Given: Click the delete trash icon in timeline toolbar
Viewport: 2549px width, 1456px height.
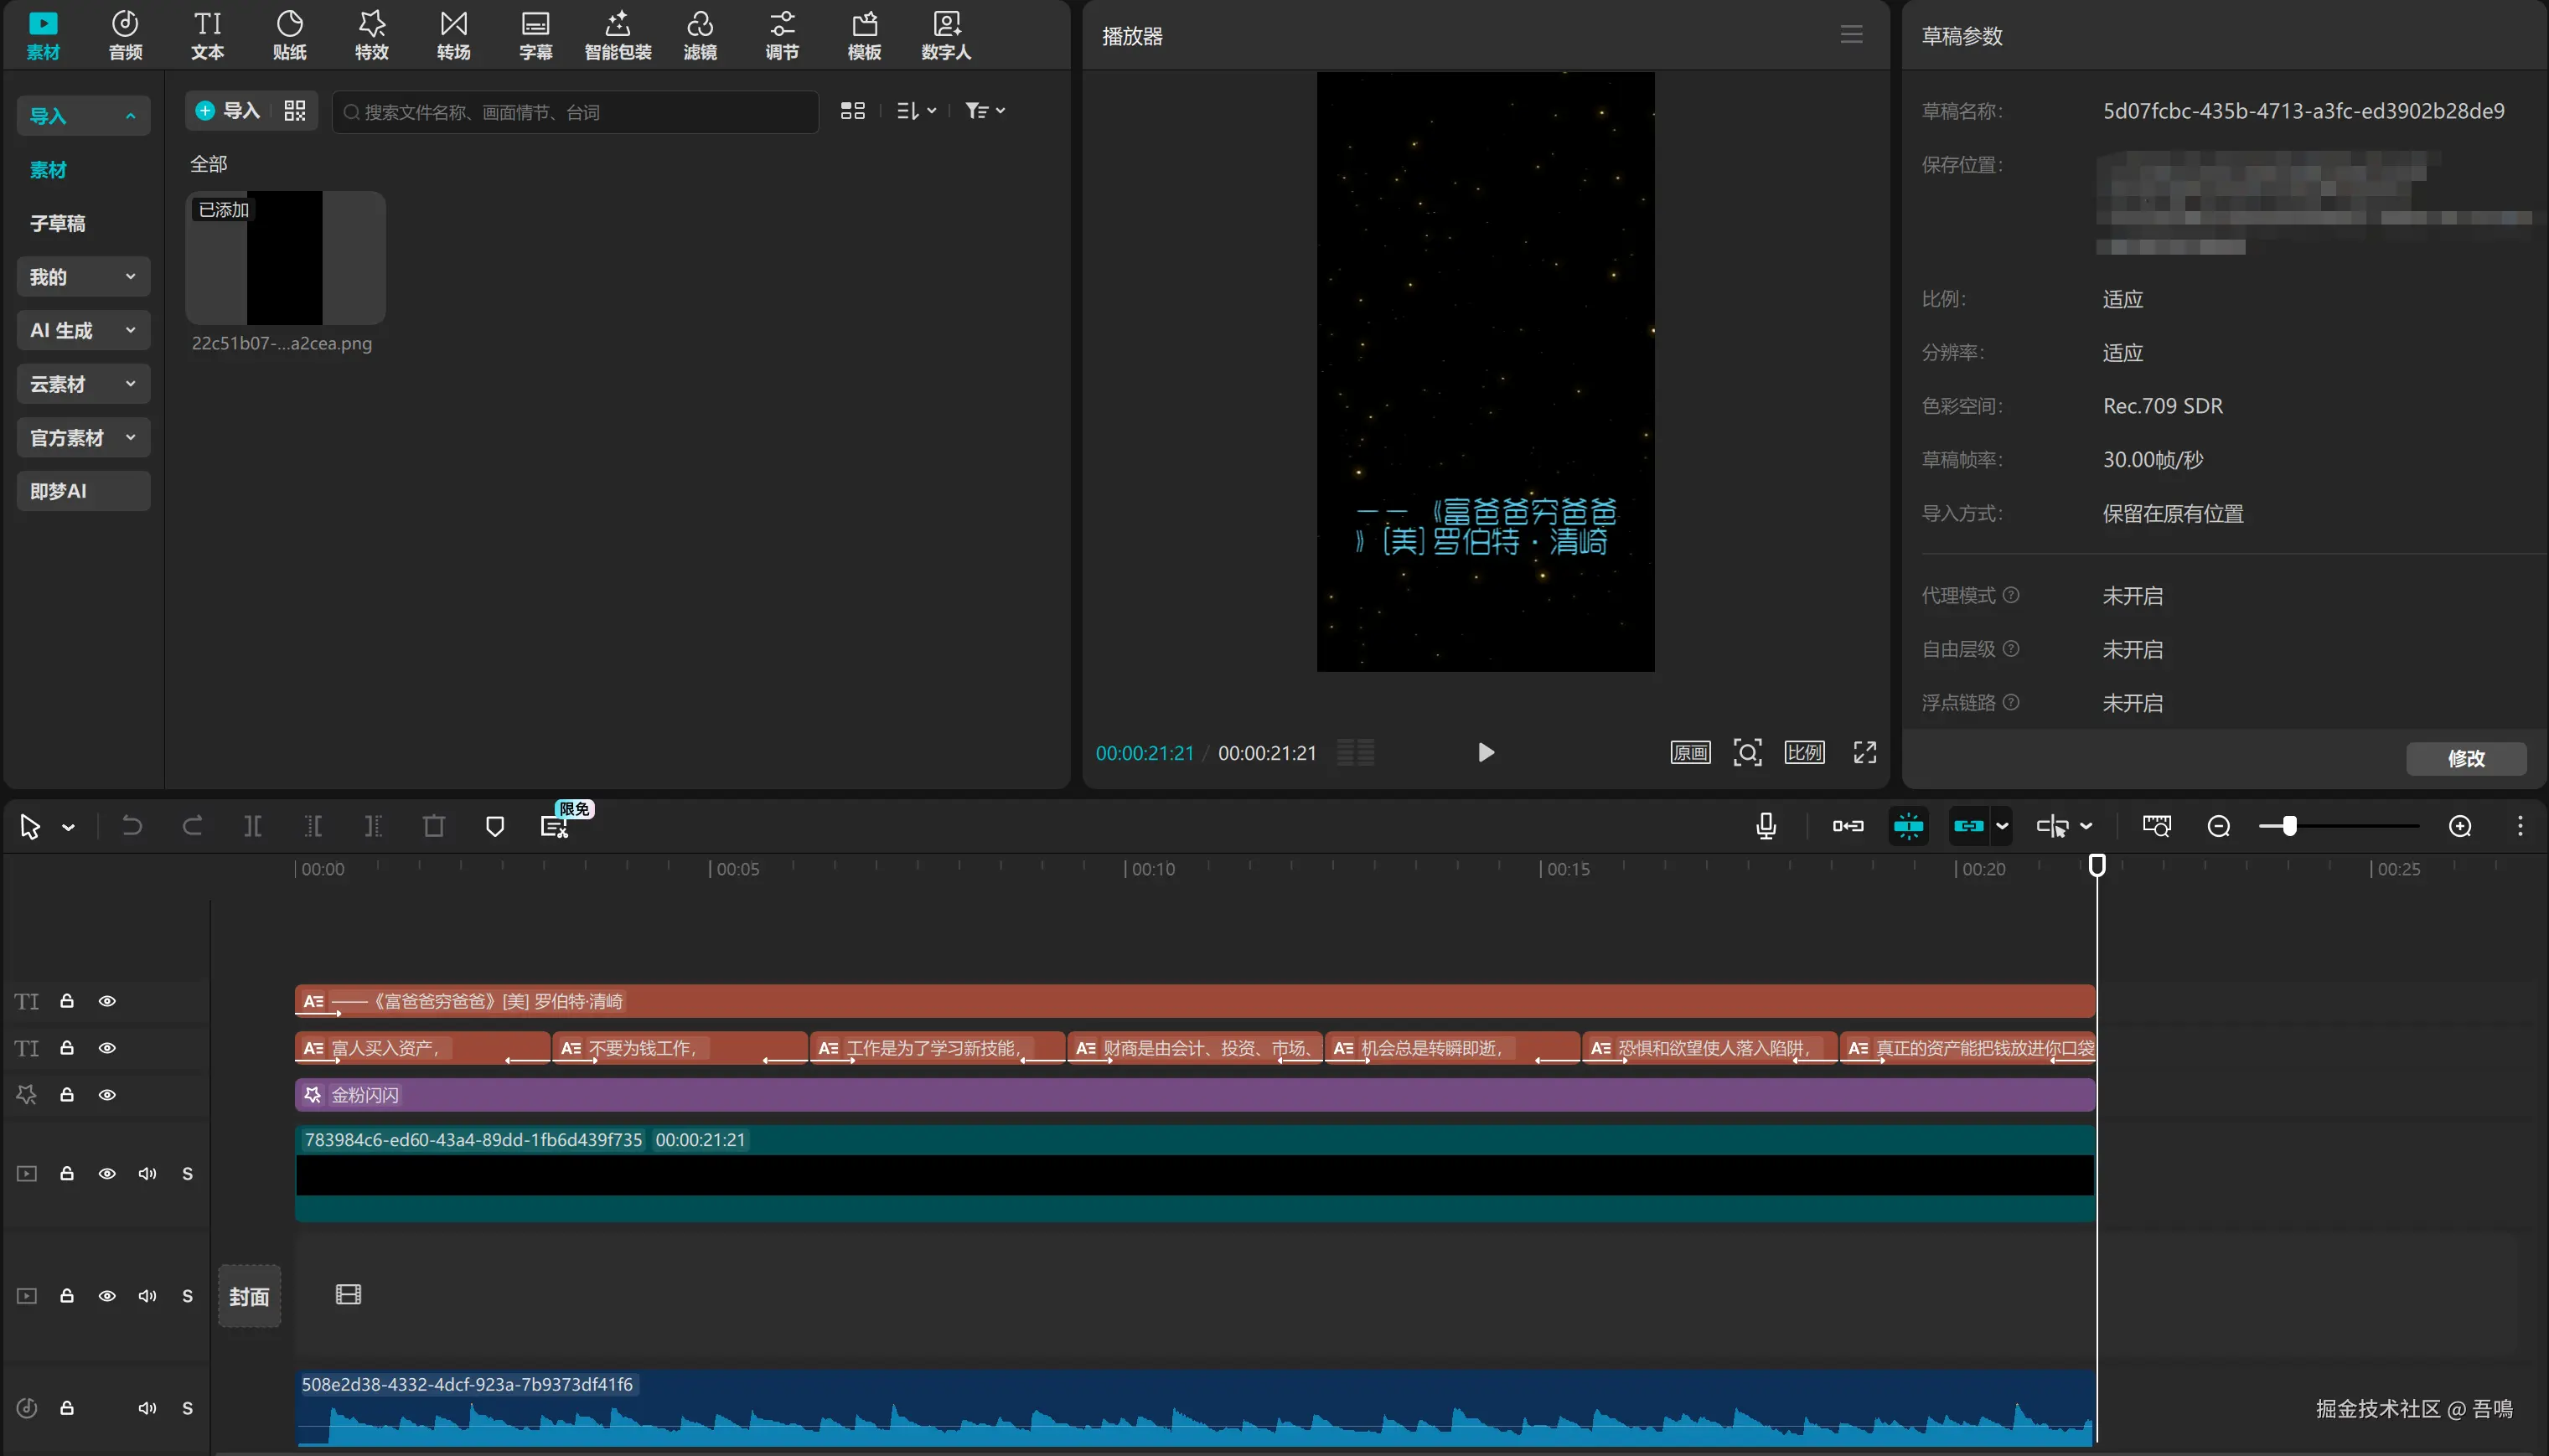Looking at the screenshot, I should (434, 826).
